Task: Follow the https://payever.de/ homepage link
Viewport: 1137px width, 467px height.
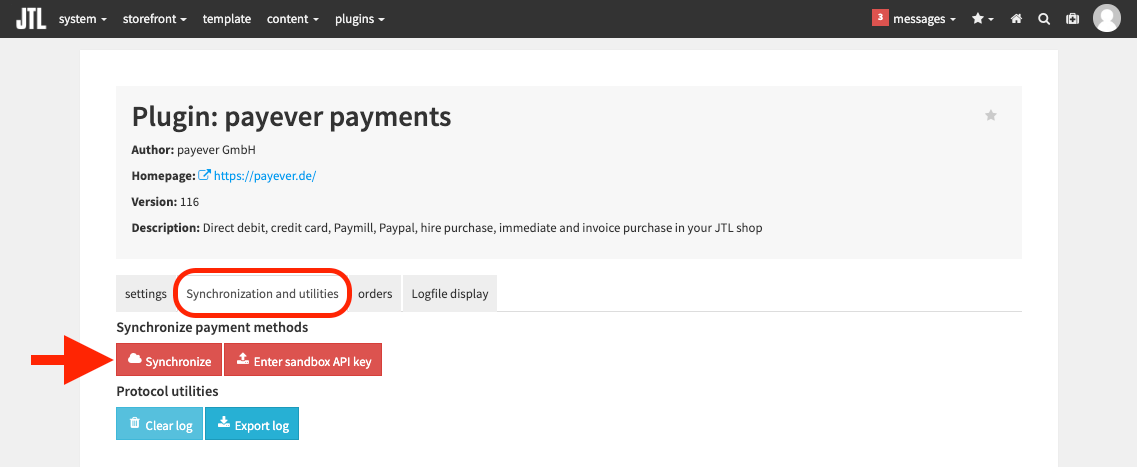Action: pyautogui.click(x=265, y=175)
